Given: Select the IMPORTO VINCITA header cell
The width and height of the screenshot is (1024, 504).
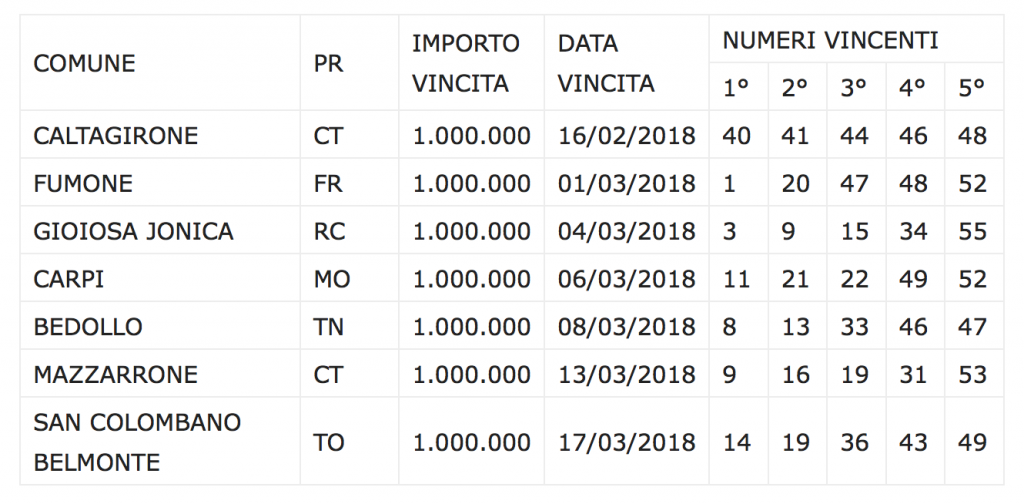Looking at the screenshot, I should coord(466,63).
